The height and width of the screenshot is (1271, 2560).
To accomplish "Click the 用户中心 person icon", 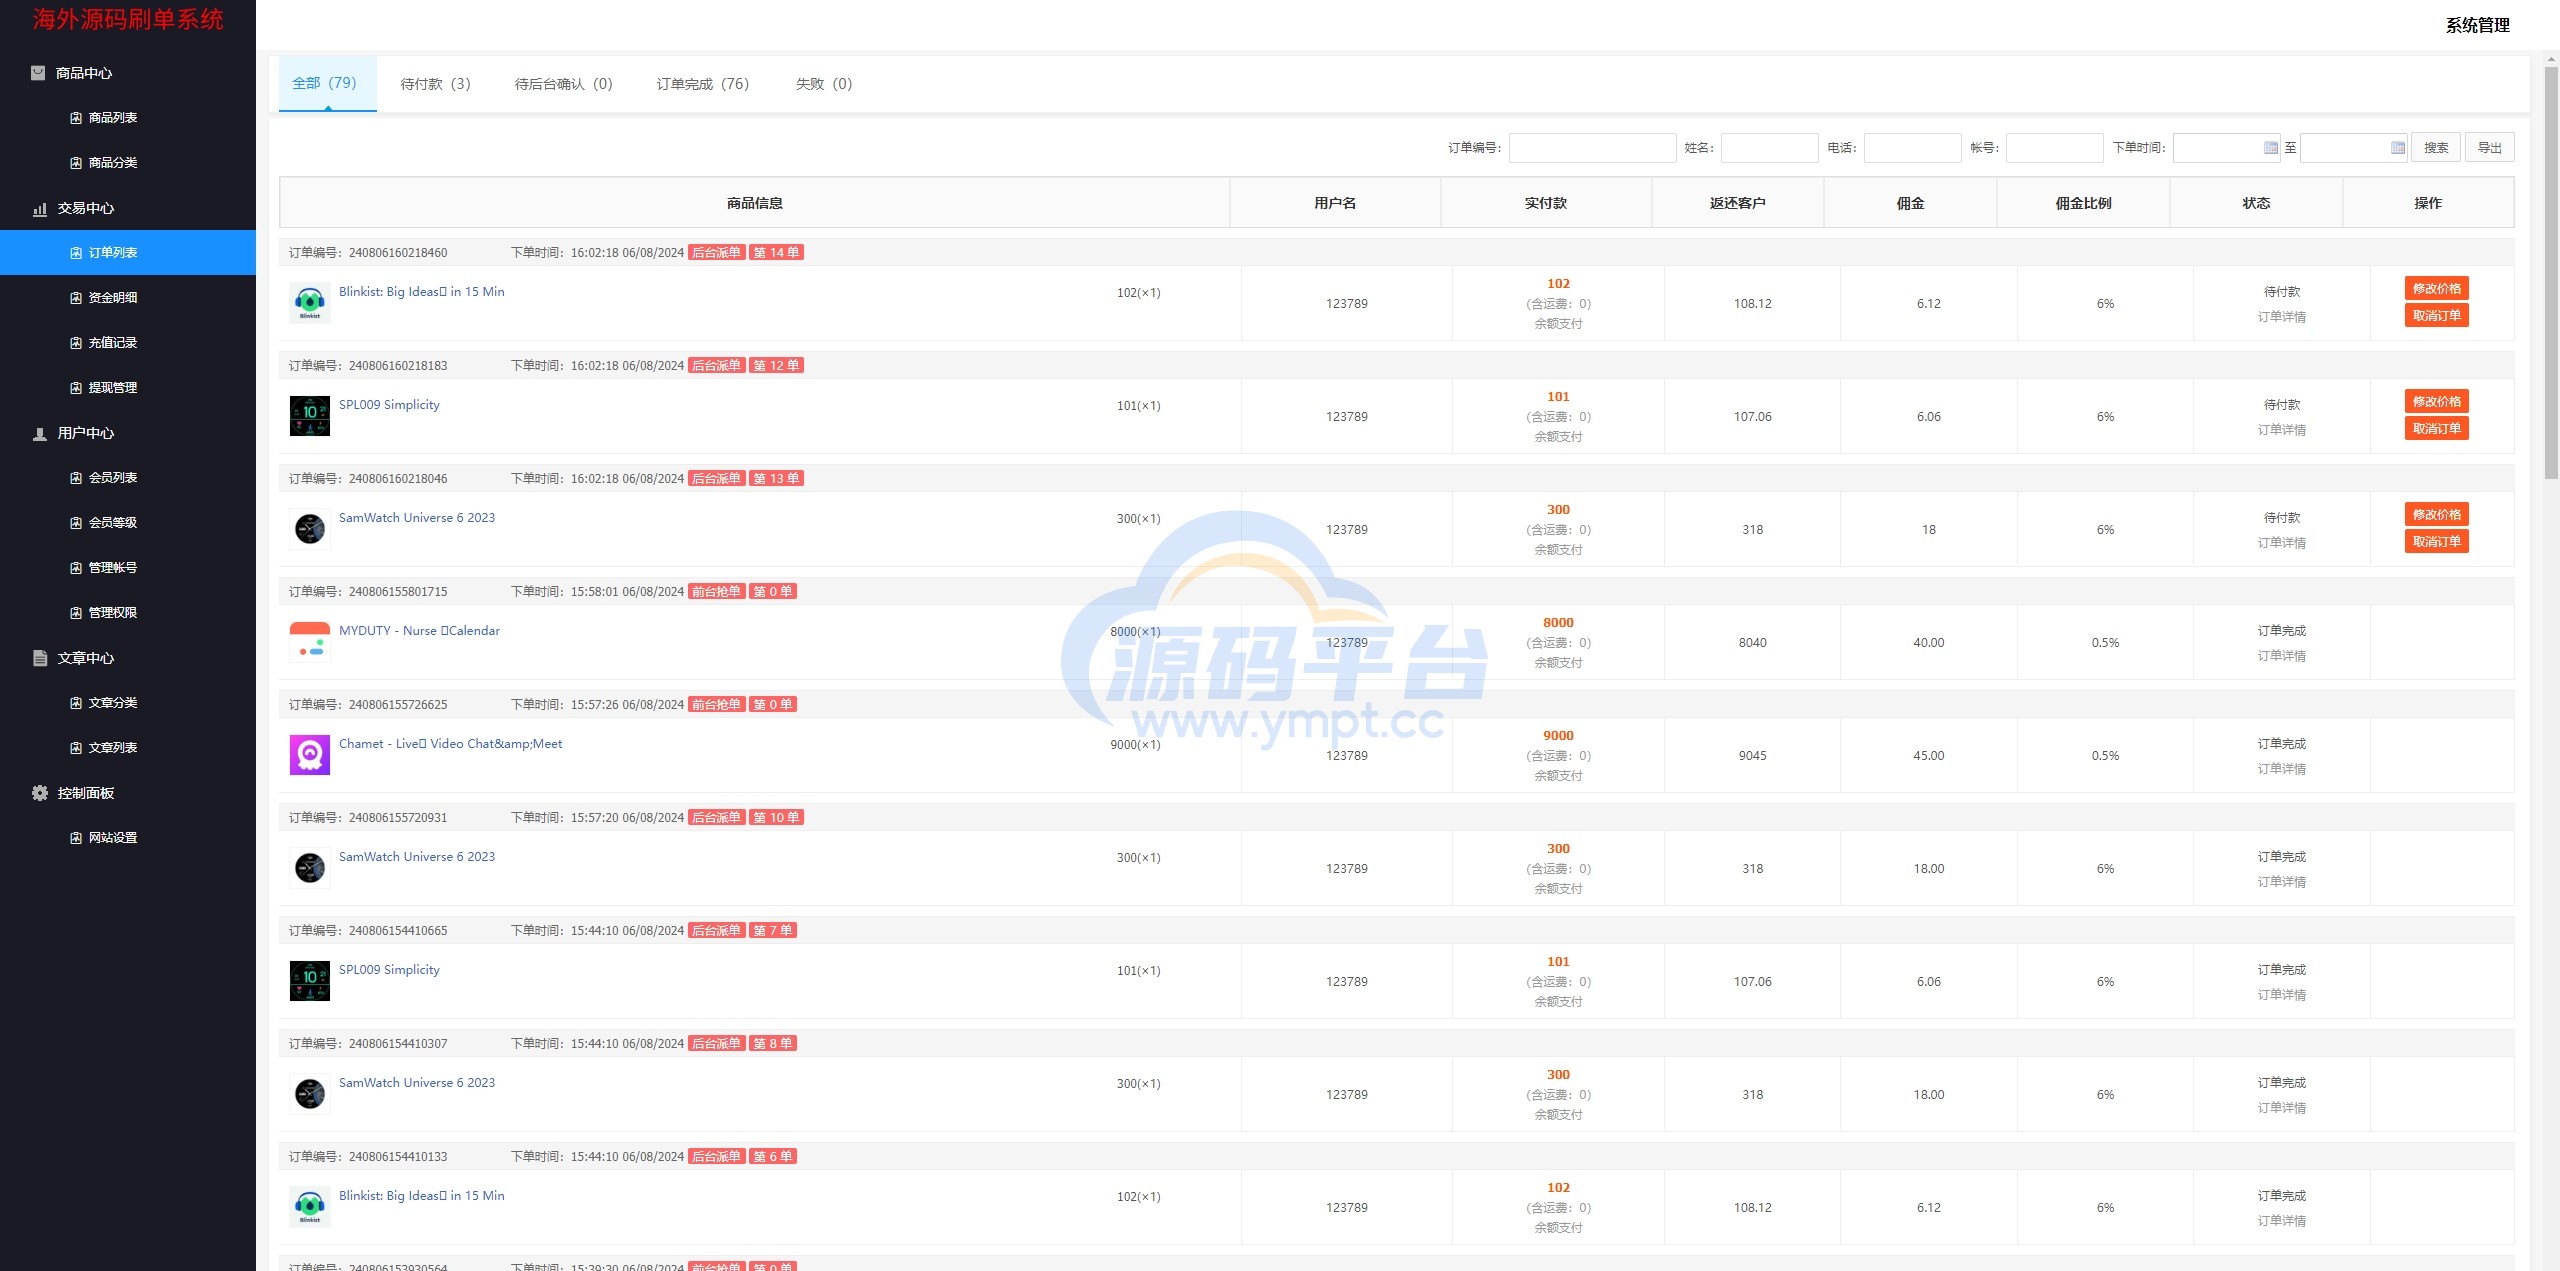I will (x=40, y=434).
